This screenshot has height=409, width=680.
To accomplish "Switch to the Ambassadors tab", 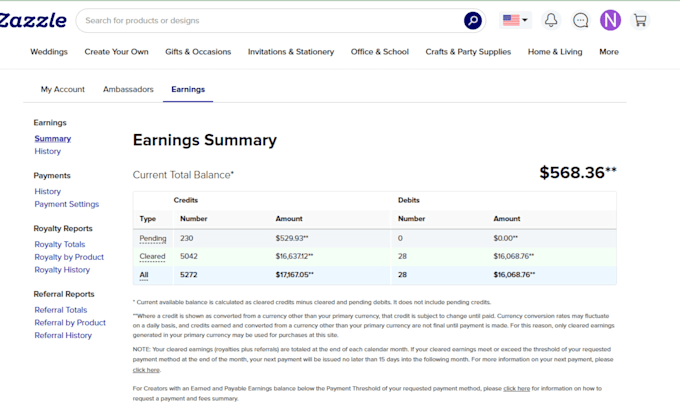I will click(x=128, y=89).
